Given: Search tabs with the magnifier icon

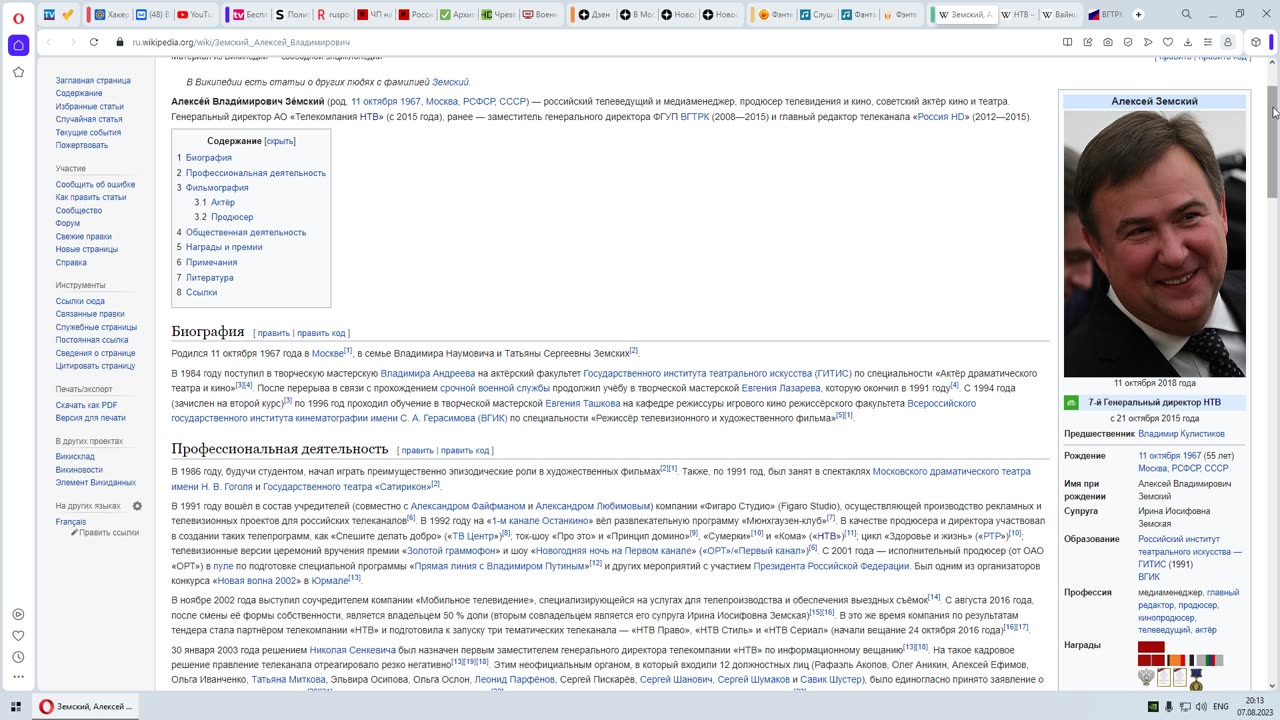Looking at the screenshot, I should (1186, 15).
